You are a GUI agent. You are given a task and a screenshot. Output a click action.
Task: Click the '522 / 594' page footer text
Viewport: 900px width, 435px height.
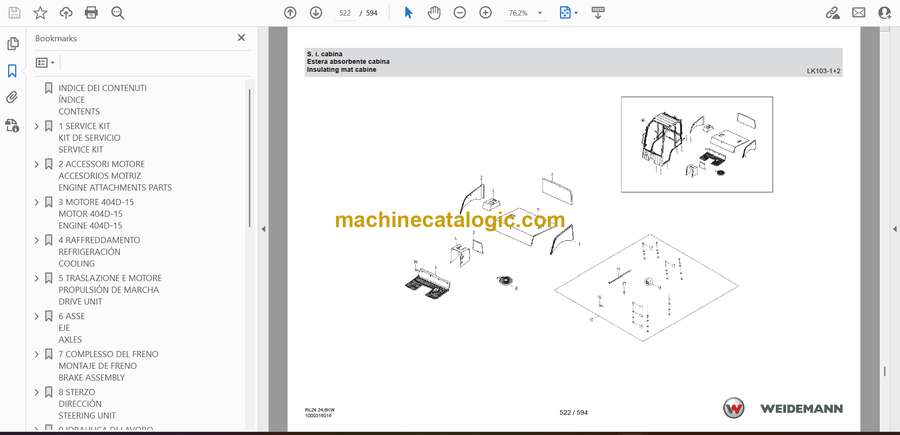pos(573,412)
